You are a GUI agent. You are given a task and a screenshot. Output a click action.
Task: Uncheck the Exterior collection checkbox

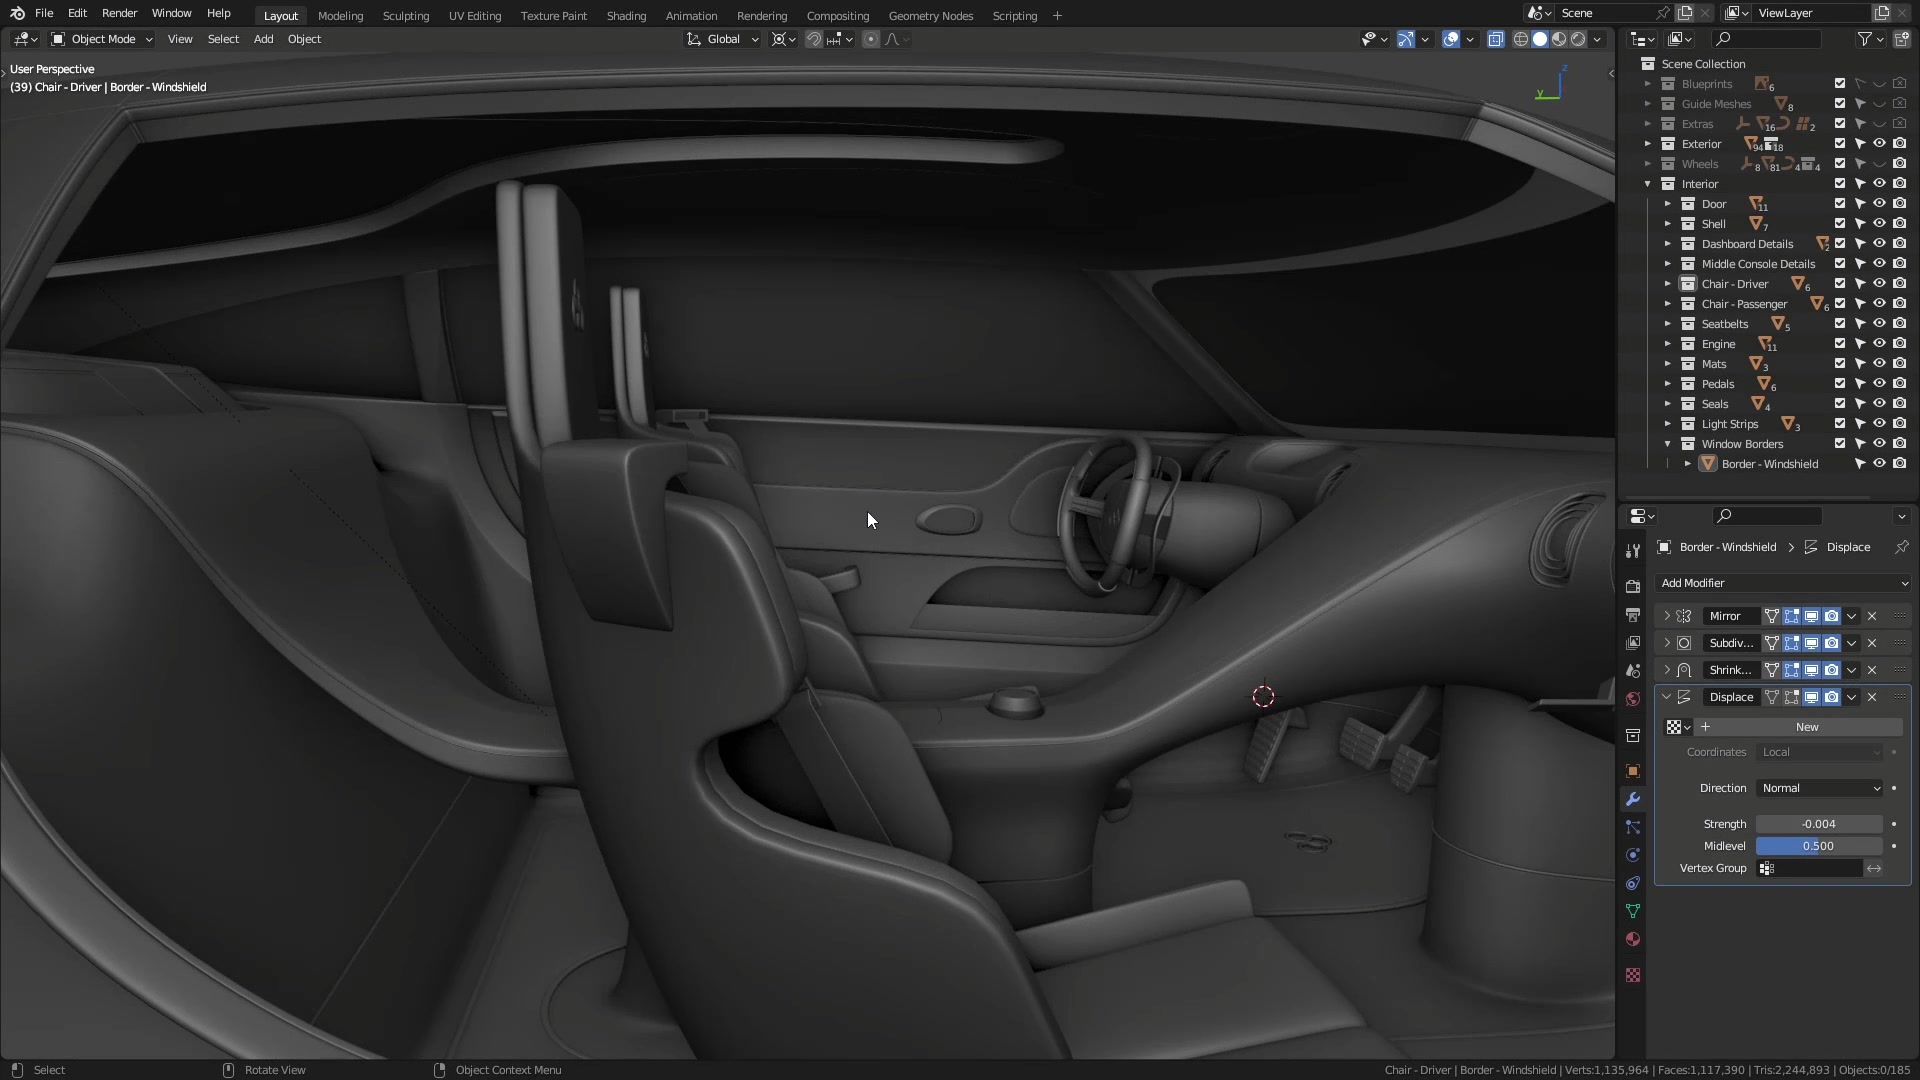pyautogui.click(x=1840, y=144)
